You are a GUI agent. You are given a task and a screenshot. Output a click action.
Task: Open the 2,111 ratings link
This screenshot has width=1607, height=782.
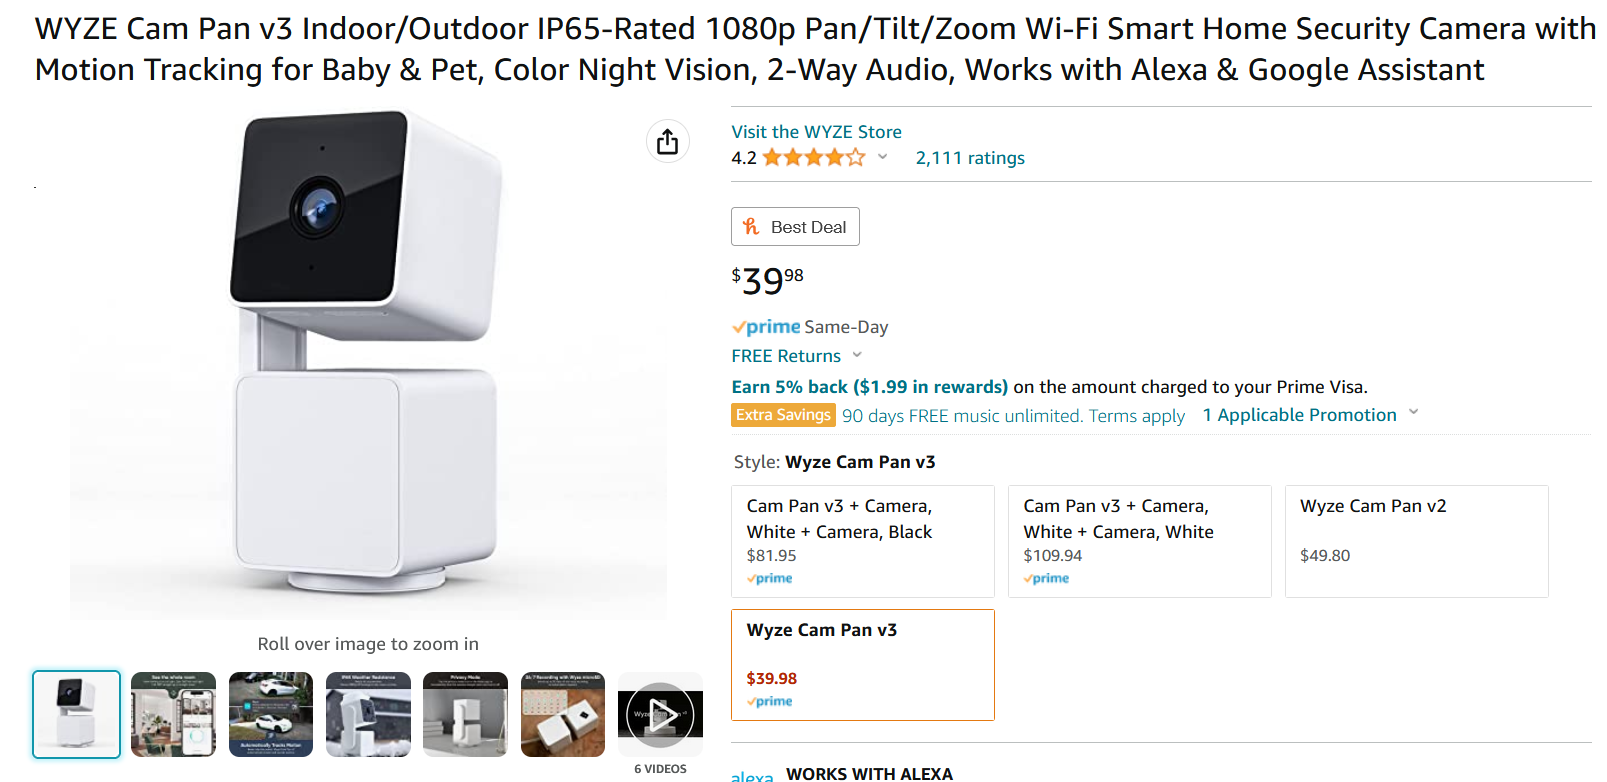[x=970, y=158]
